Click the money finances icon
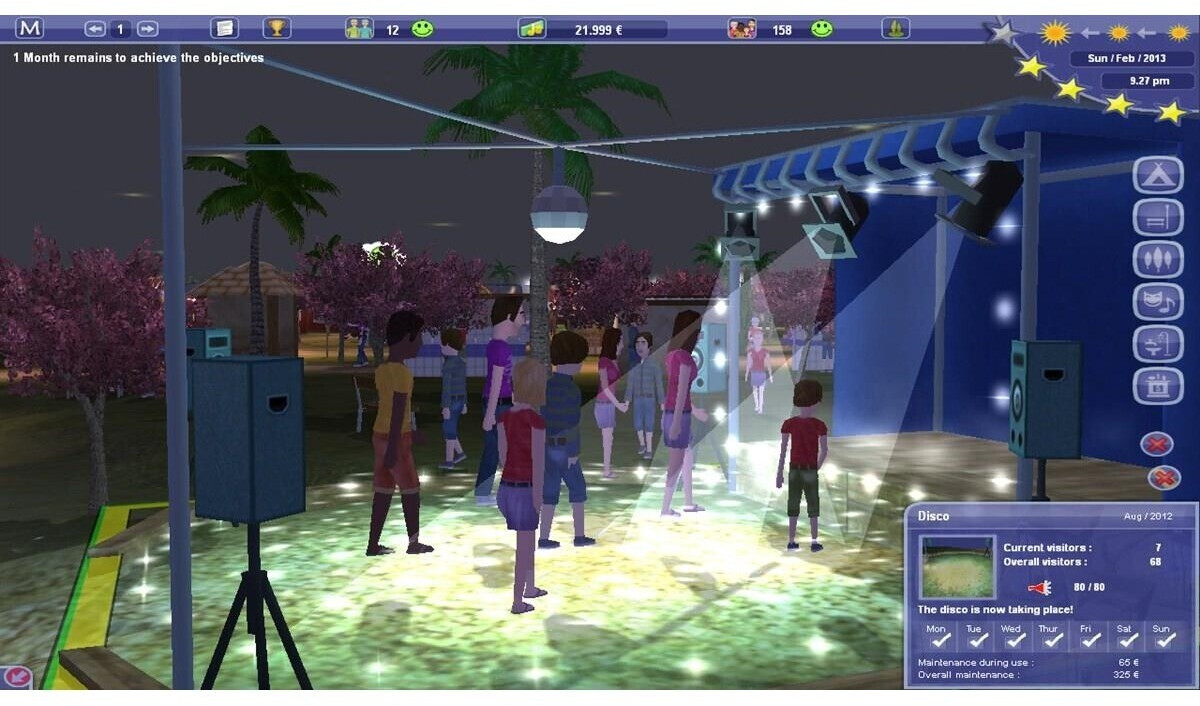Image resolution: width=1200 pixels, height=706 pixels. [x=532, y=29]
